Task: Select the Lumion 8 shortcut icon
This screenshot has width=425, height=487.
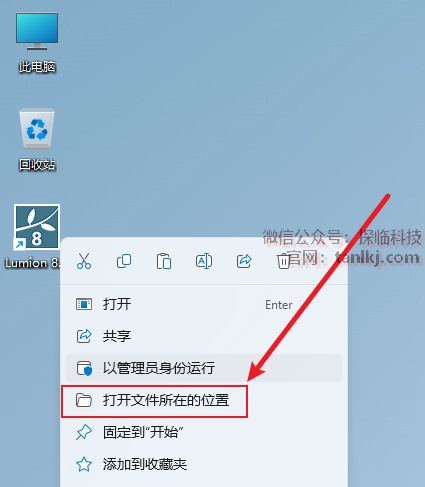Action: (37, 237)
